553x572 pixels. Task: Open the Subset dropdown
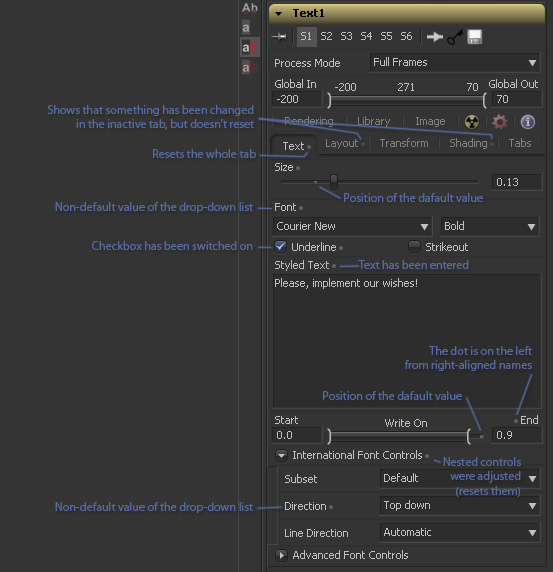[x=460, y=478]
